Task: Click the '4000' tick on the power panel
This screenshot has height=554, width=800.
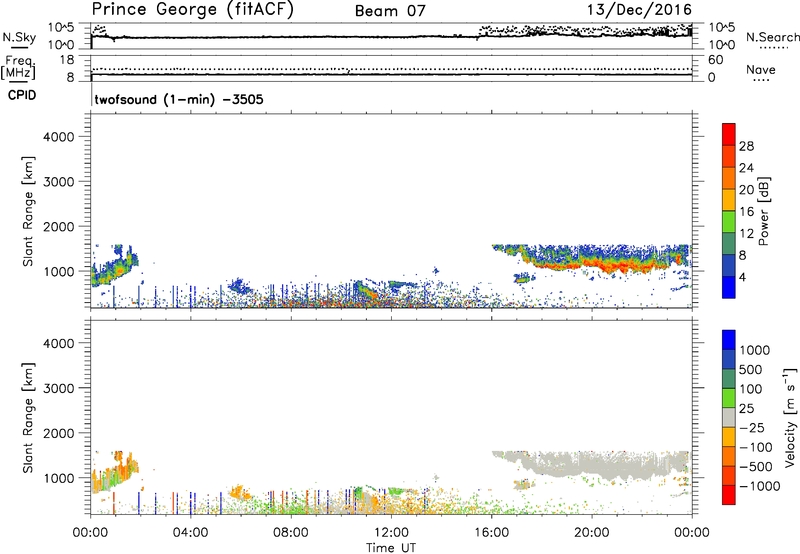Action: (59, 137)
